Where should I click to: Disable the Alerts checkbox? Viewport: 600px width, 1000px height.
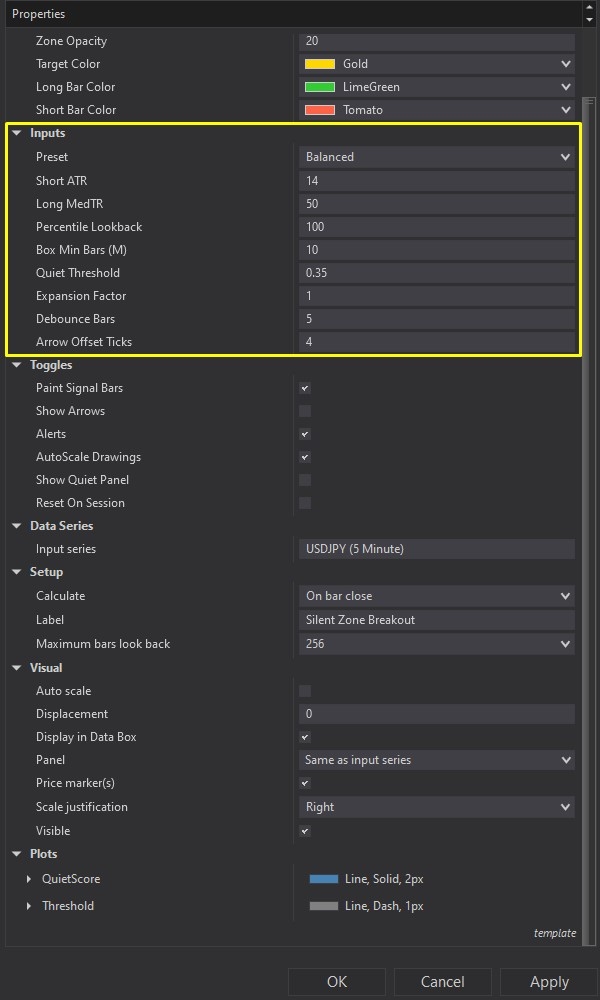(304, 434)
